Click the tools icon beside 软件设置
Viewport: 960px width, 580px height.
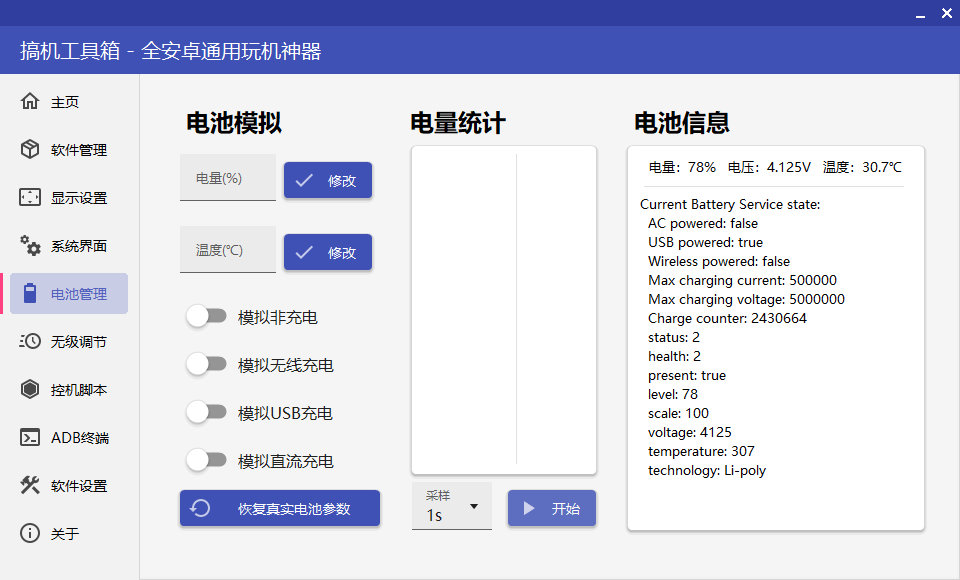click(x=29, y=485)
